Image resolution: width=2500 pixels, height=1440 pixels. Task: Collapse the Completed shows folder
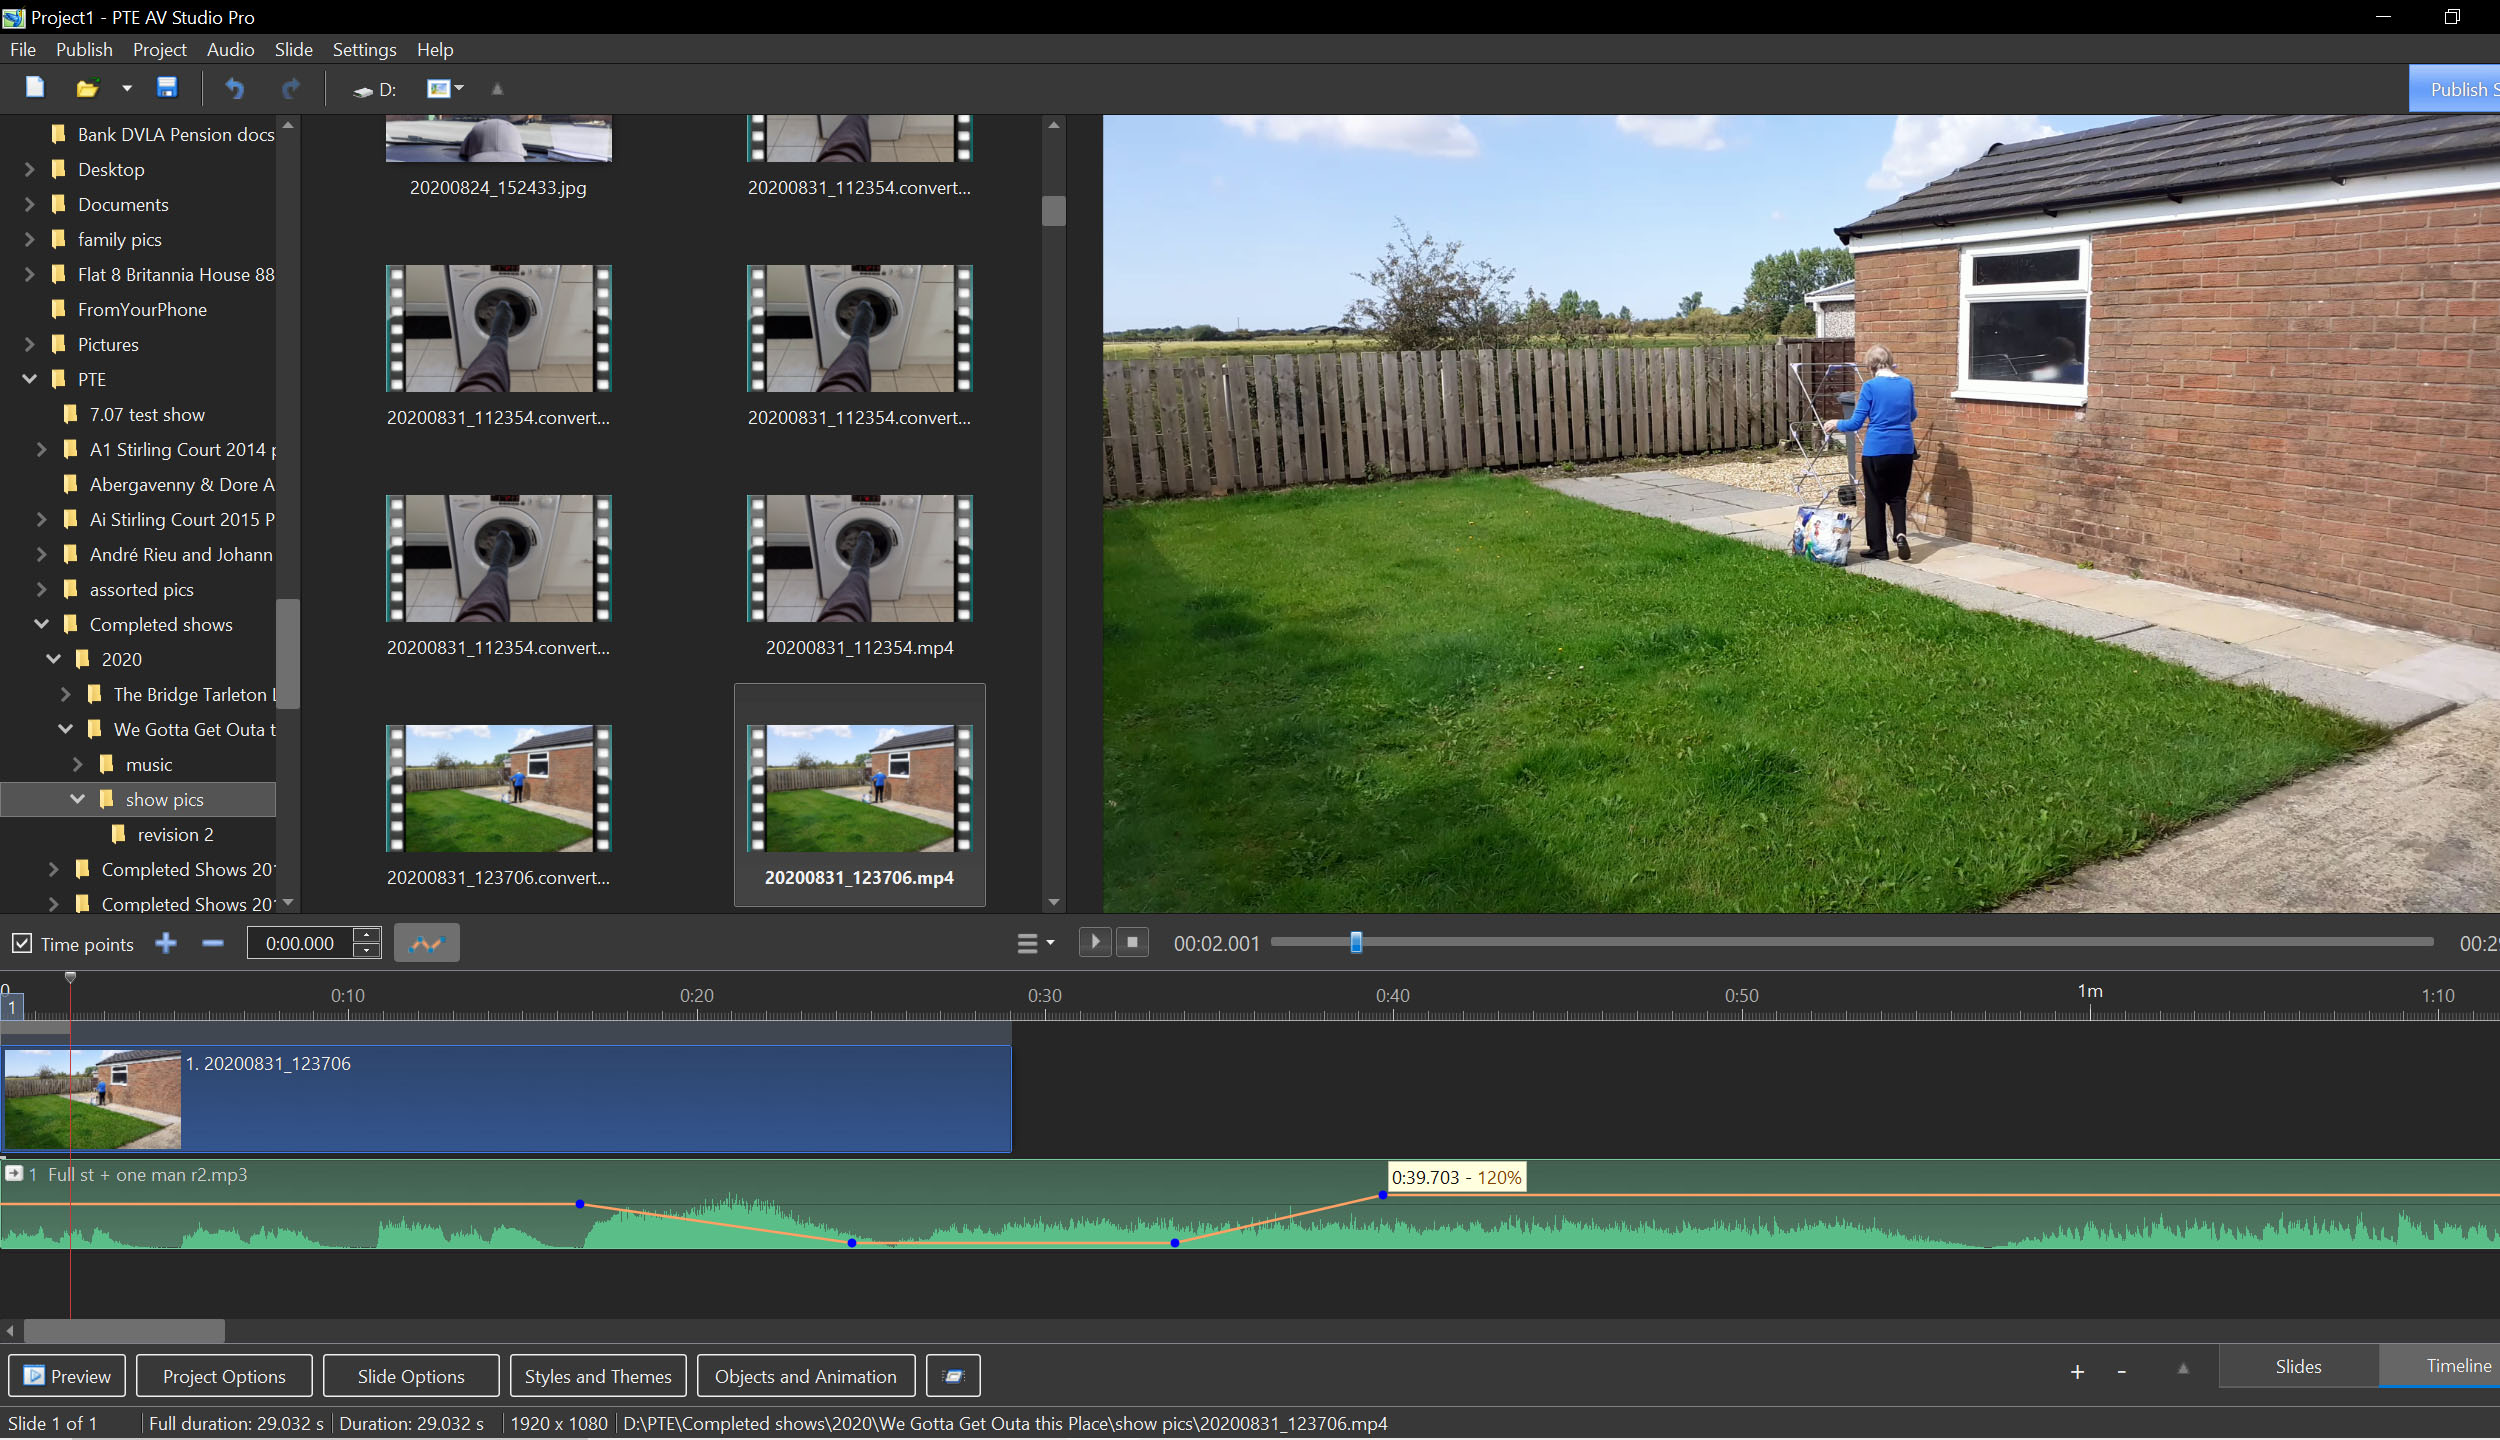[42, 624]
